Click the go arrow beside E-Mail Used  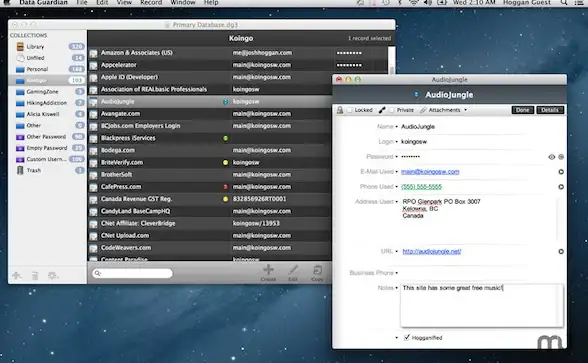(x=561, y=172)
